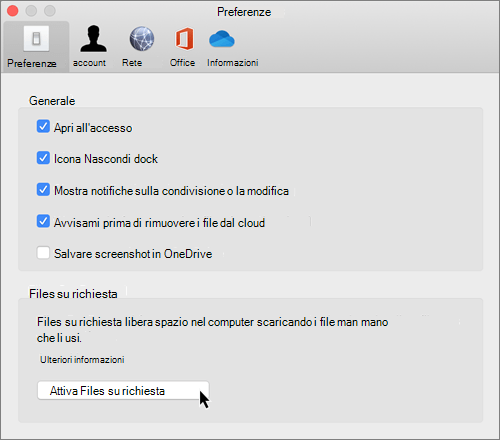Close the Preferenze window with red button

(x=13, y=11)
